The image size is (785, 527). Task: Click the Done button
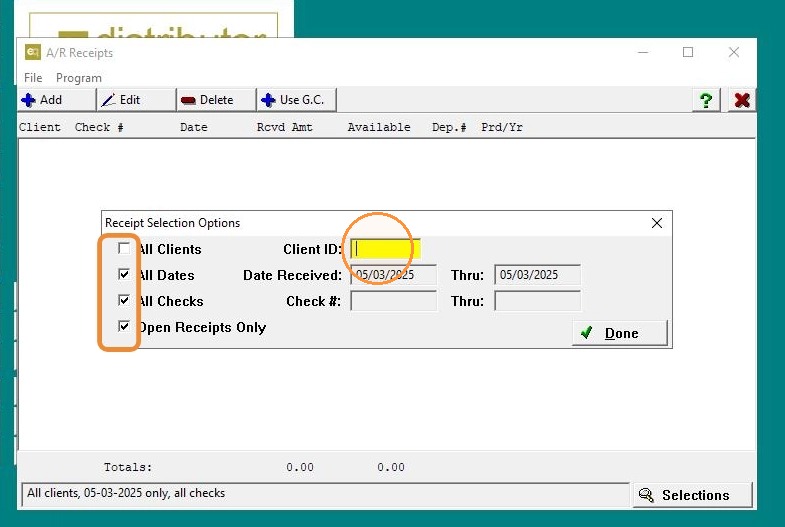(x=620, y=333)
